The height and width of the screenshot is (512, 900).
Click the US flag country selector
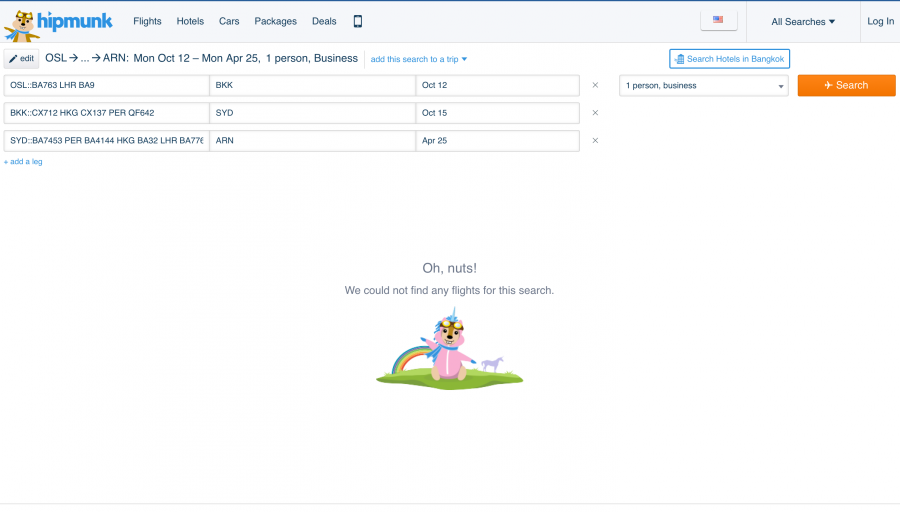[718, 20]
